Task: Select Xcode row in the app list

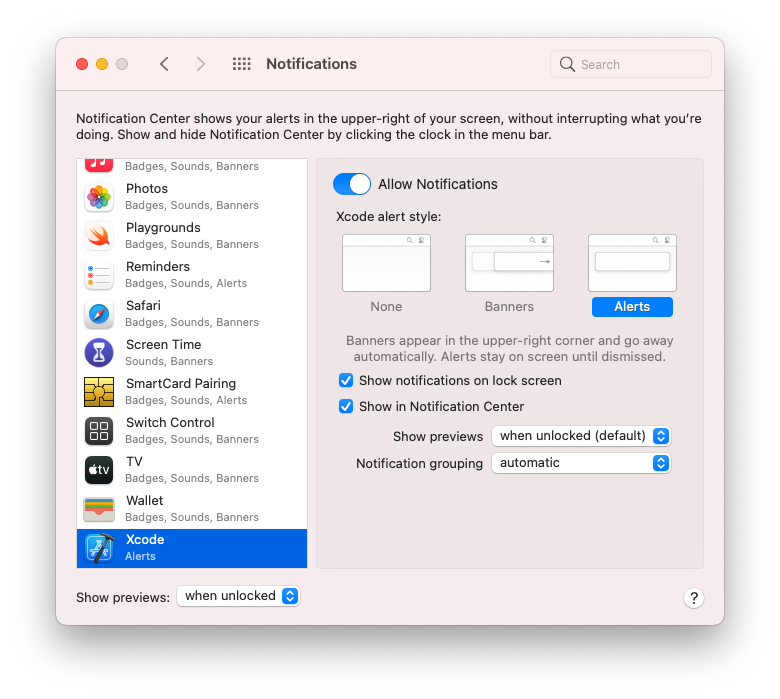Action: 192,548
